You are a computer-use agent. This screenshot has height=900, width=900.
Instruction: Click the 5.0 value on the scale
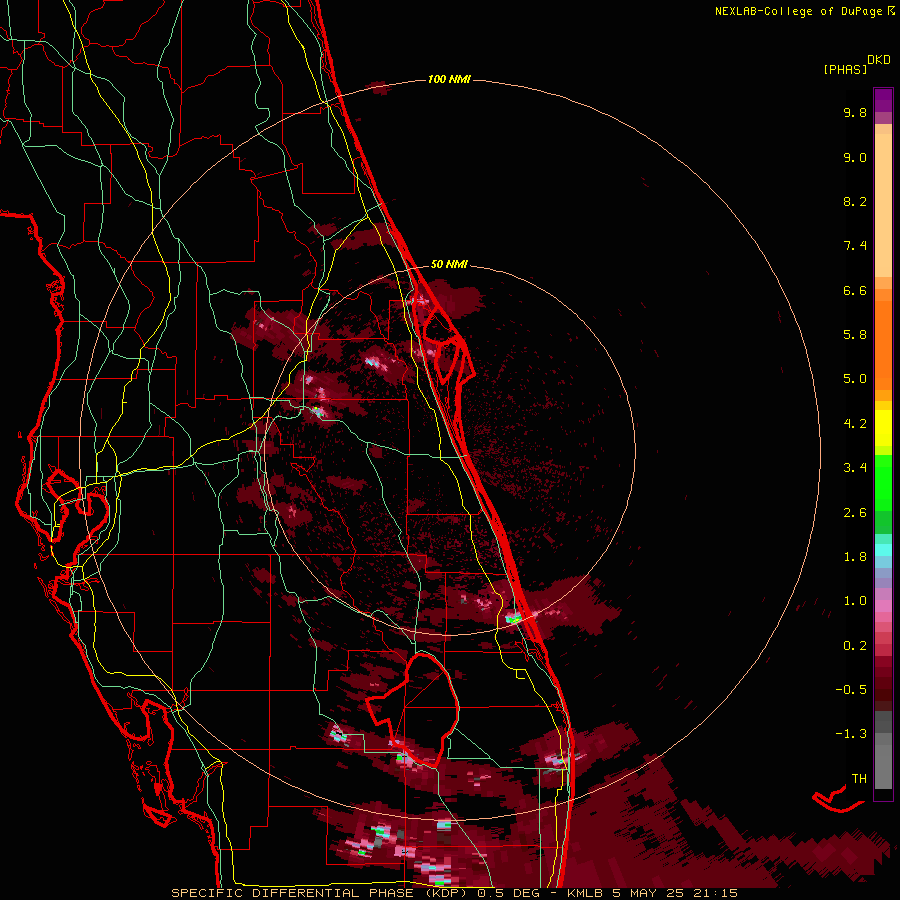tap(855, 379)
